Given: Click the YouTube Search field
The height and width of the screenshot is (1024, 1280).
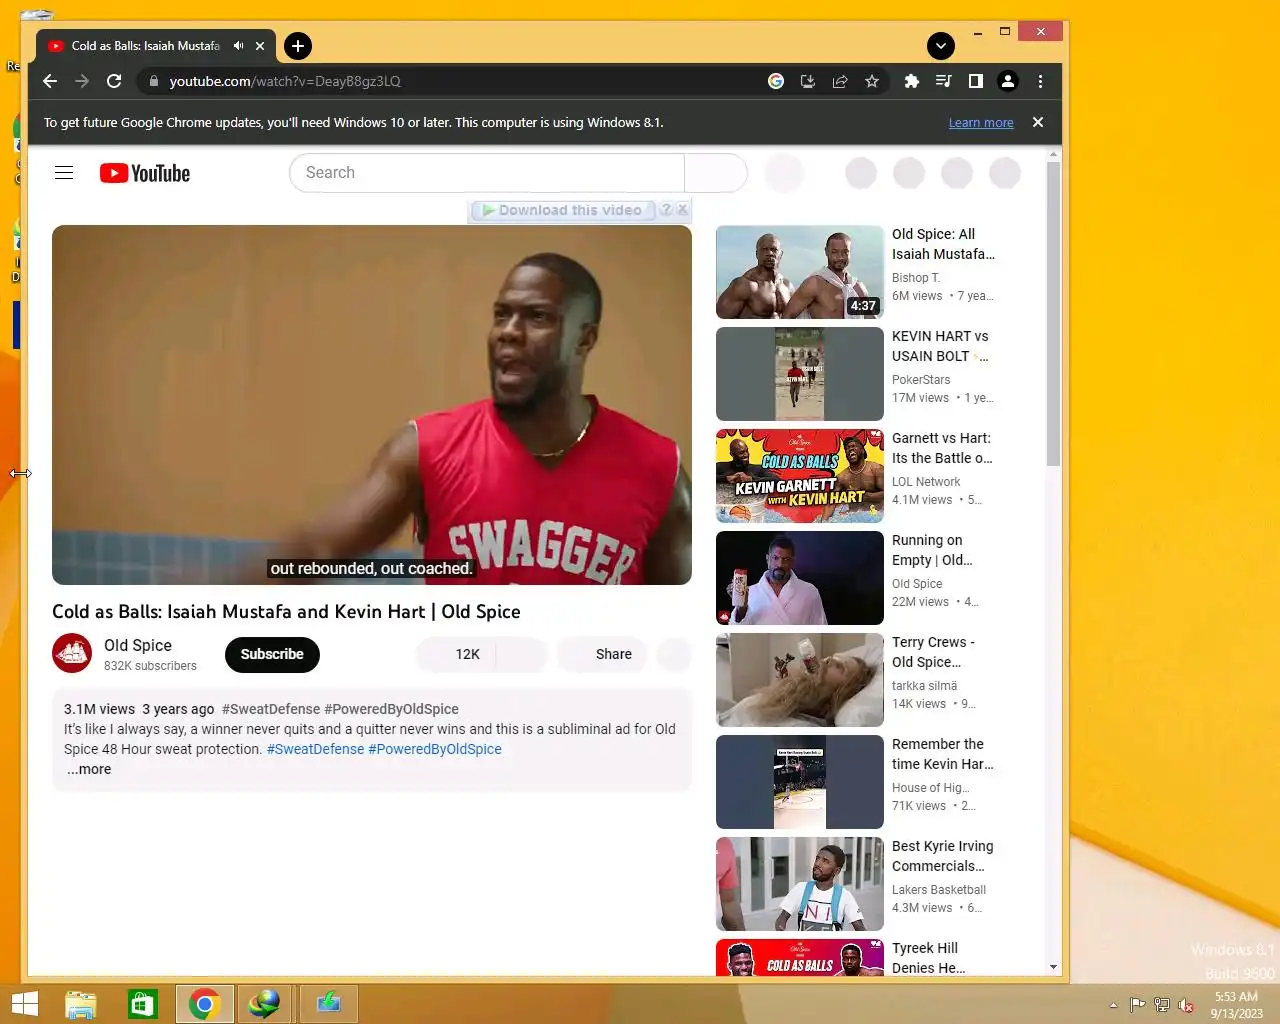Looking at the screenshot, I should [x=487, y=173].
